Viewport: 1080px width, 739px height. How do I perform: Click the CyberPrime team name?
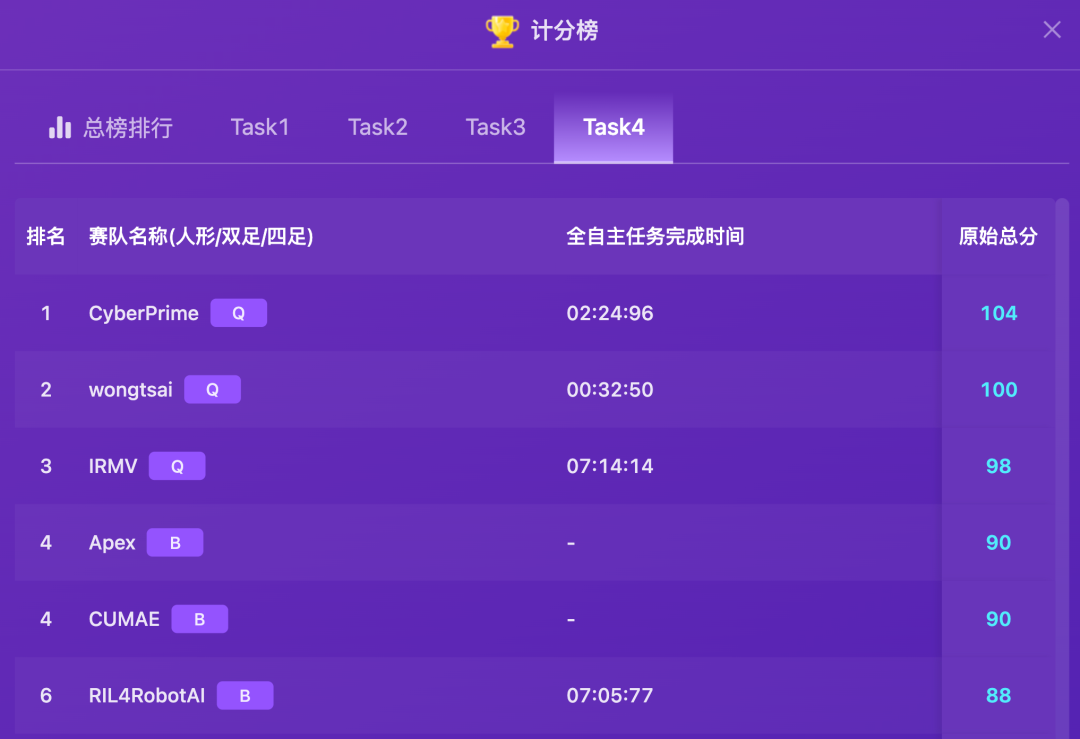pos(144,313)
